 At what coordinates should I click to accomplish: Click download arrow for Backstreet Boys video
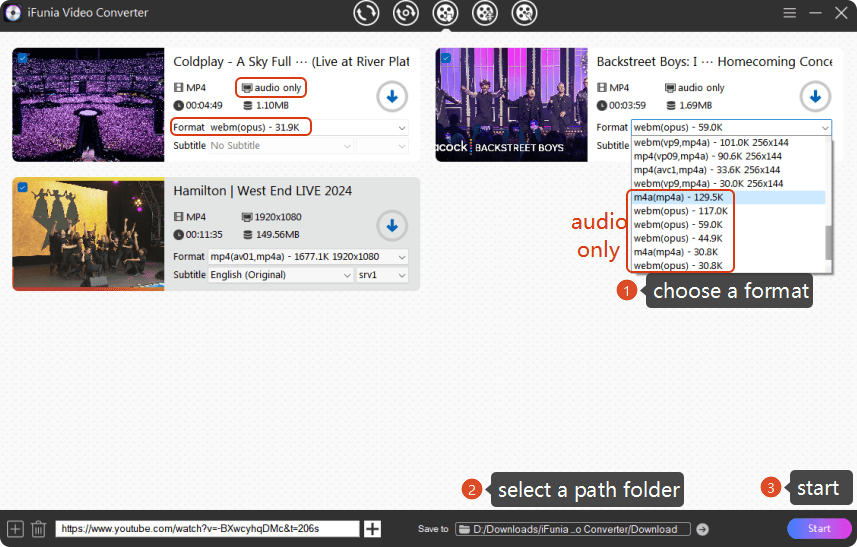pos(816,97)
